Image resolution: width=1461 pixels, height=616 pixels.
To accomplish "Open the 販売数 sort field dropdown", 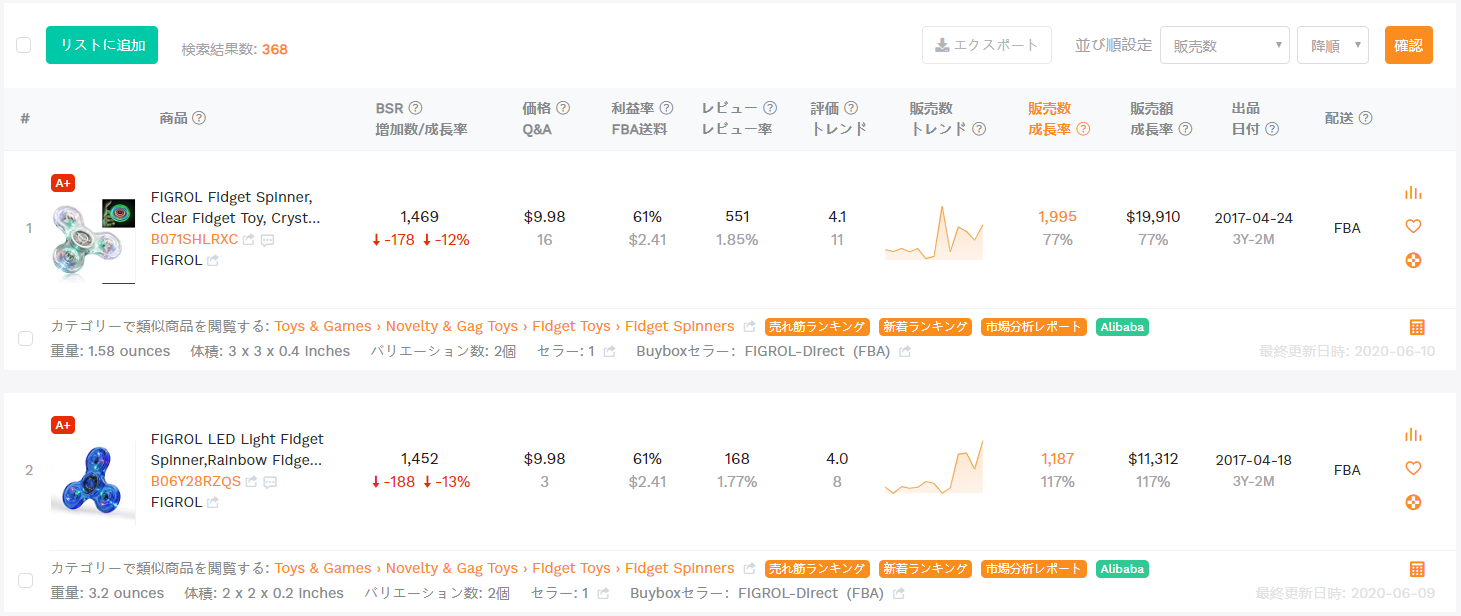I will pos(1225,45).
